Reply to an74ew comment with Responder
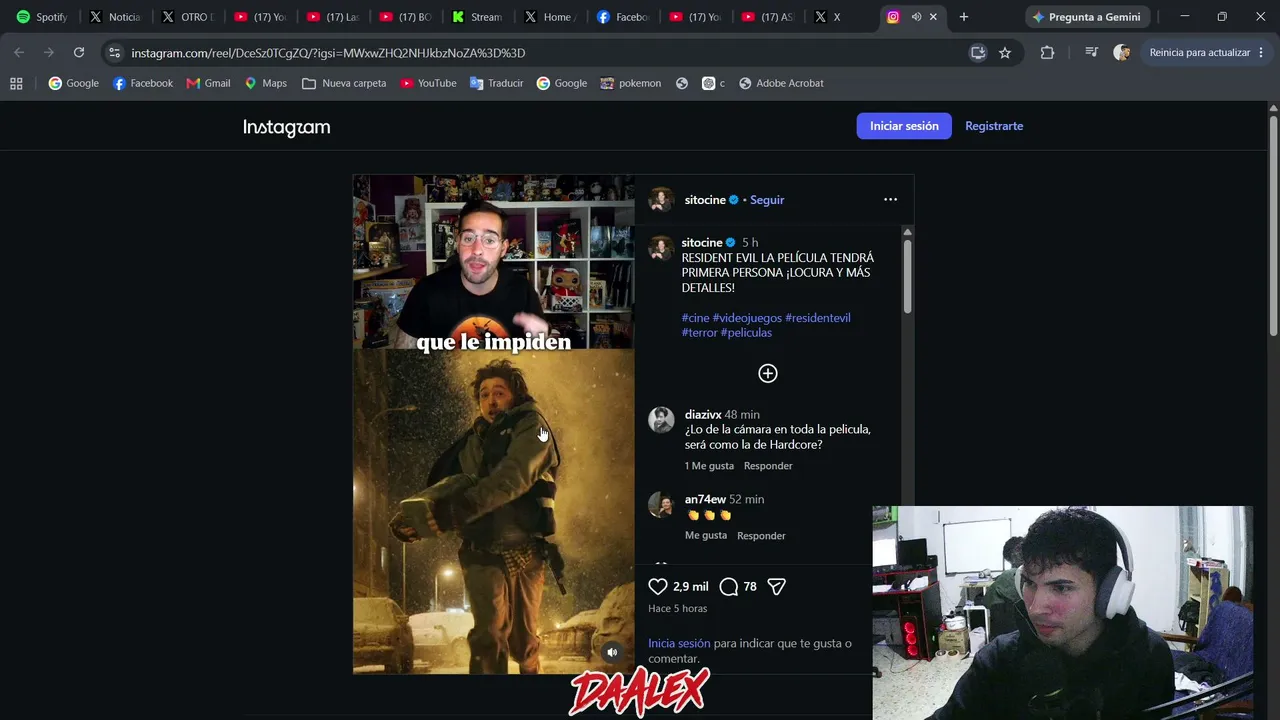 [761, 536]
